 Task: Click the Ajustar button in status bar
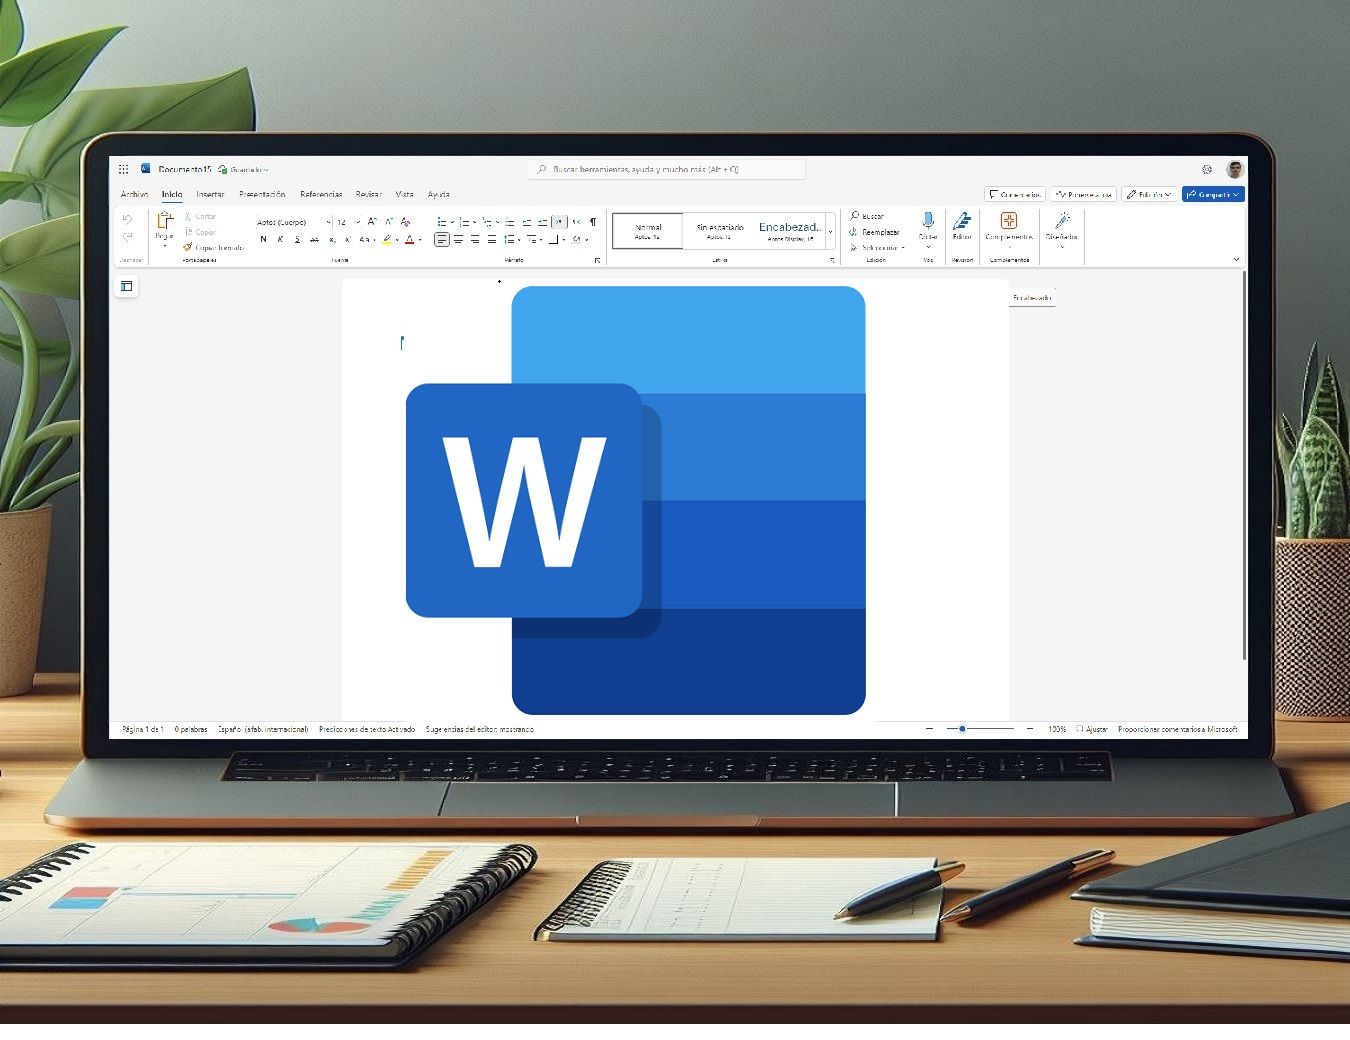(1092, 729)
